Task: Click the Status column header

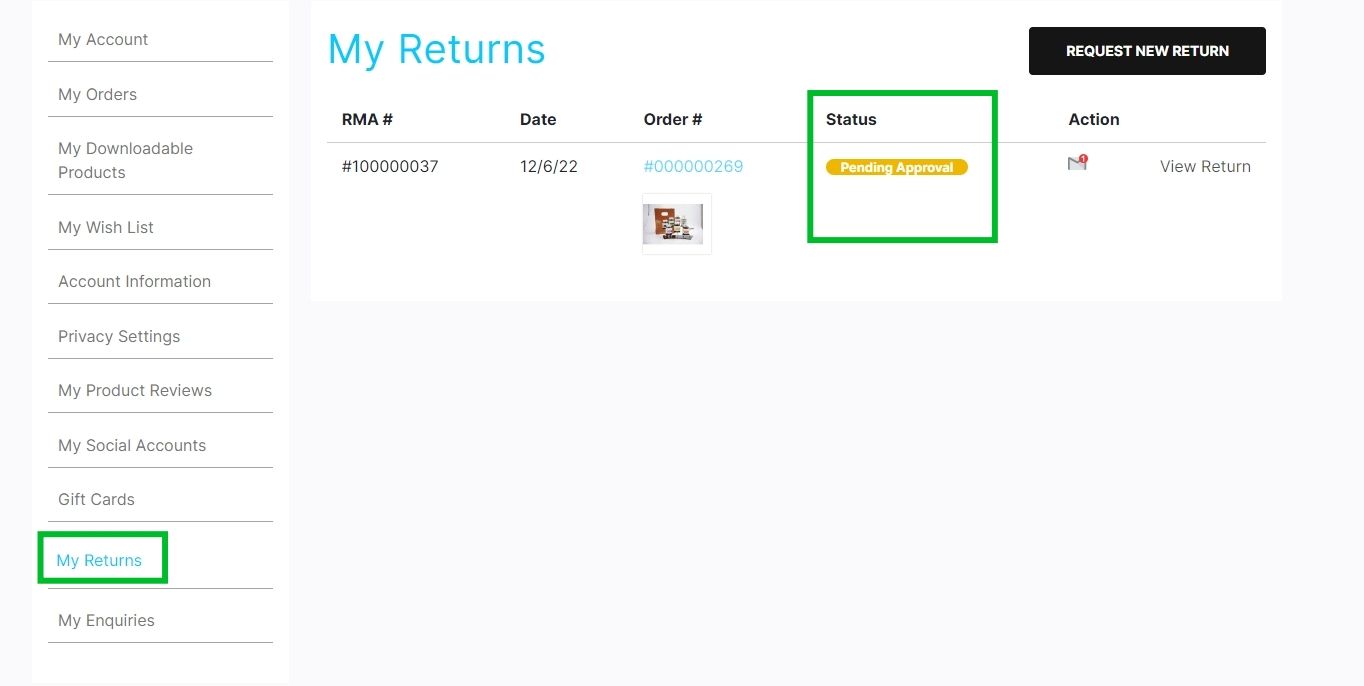Action: coord(851,120)
